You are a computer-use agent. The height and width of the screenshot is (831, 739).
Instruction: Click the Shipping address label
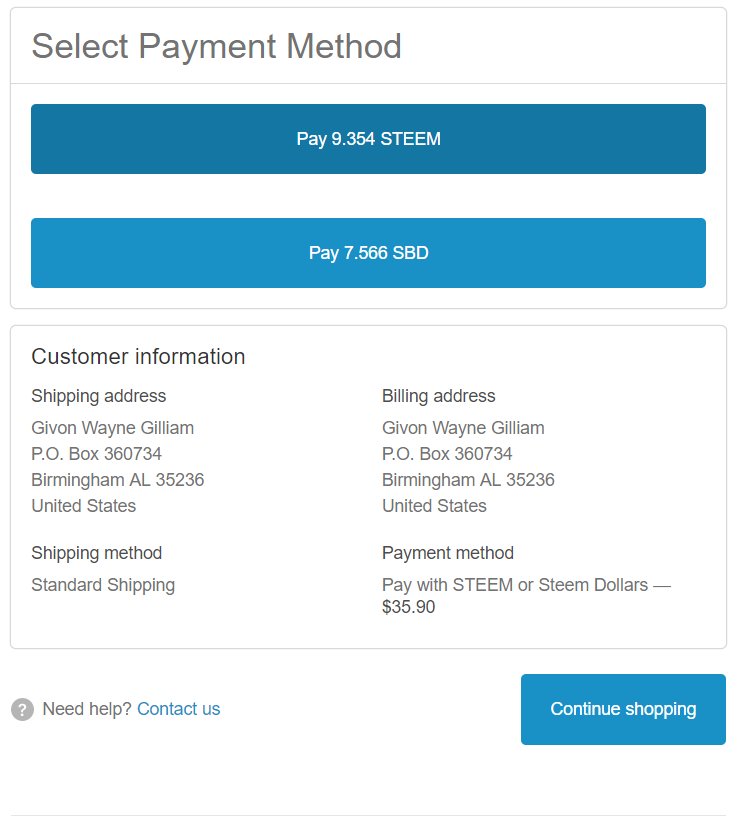[x=98, y=396]
